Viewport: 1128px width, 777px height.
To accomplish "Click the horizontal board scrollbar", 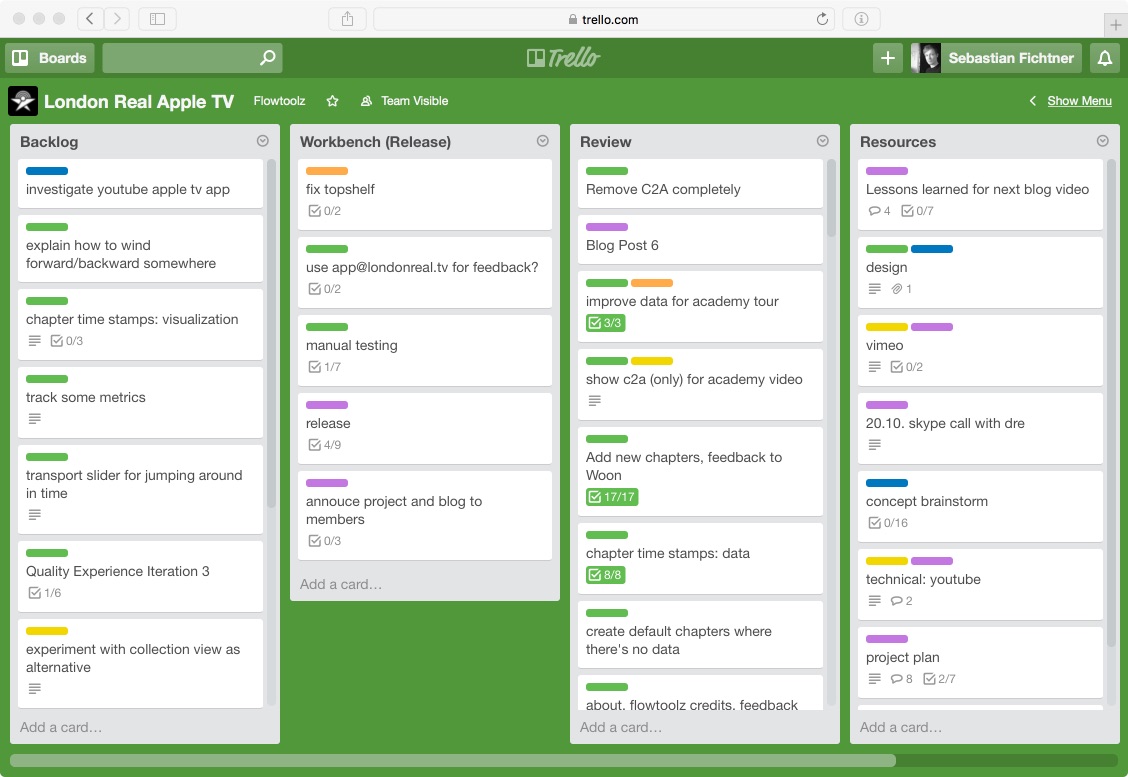I will tap(452, 760).
